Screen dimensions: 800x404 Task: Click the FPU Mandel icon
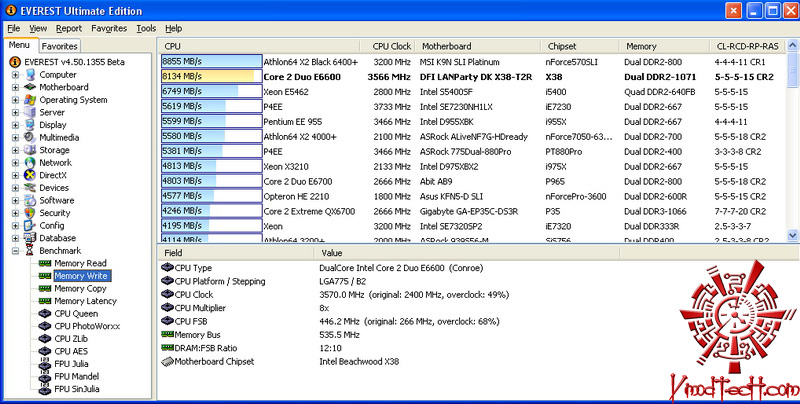pyautogui.click(x=45, y=376)
